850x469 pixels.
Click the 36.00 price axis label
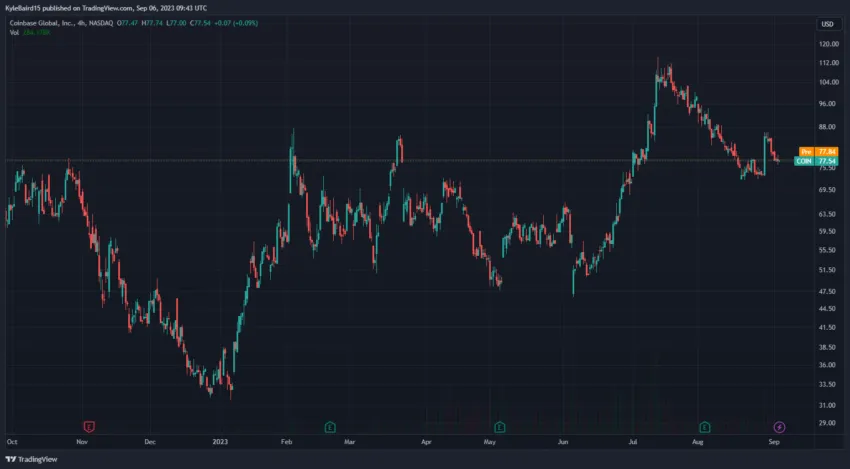(x=829, y=365)
